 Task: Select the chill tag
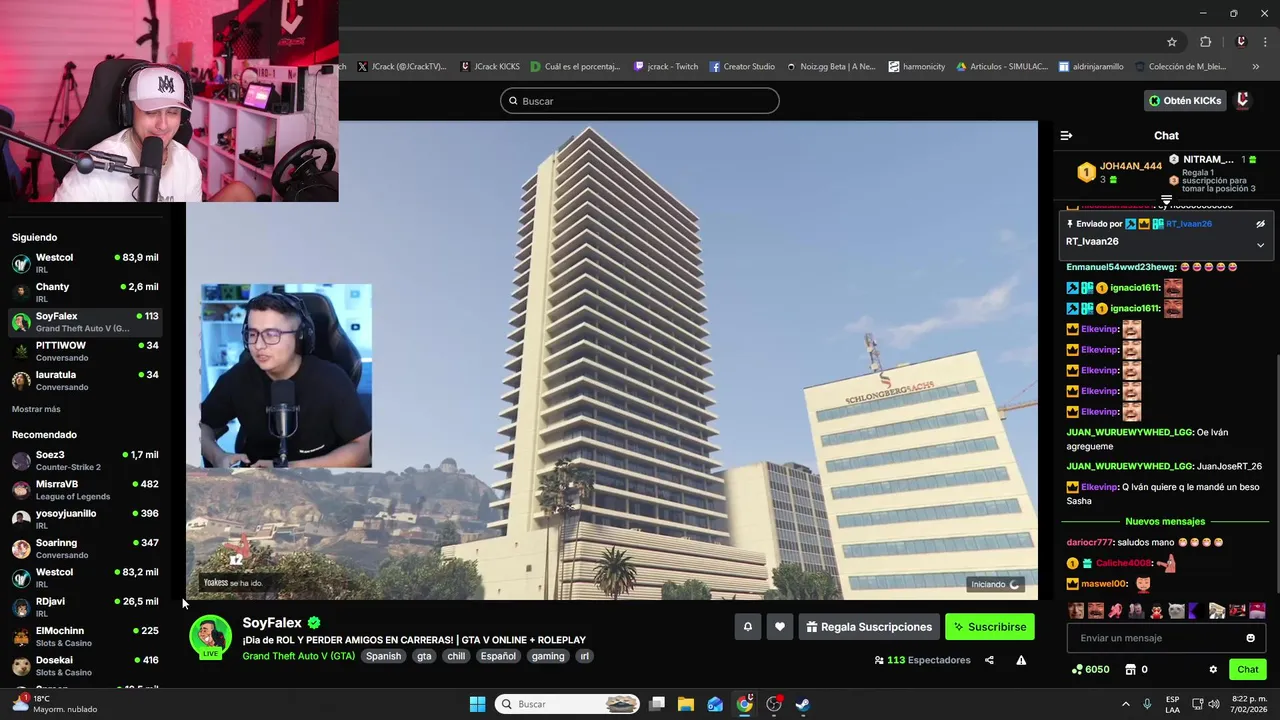[456, 656]
